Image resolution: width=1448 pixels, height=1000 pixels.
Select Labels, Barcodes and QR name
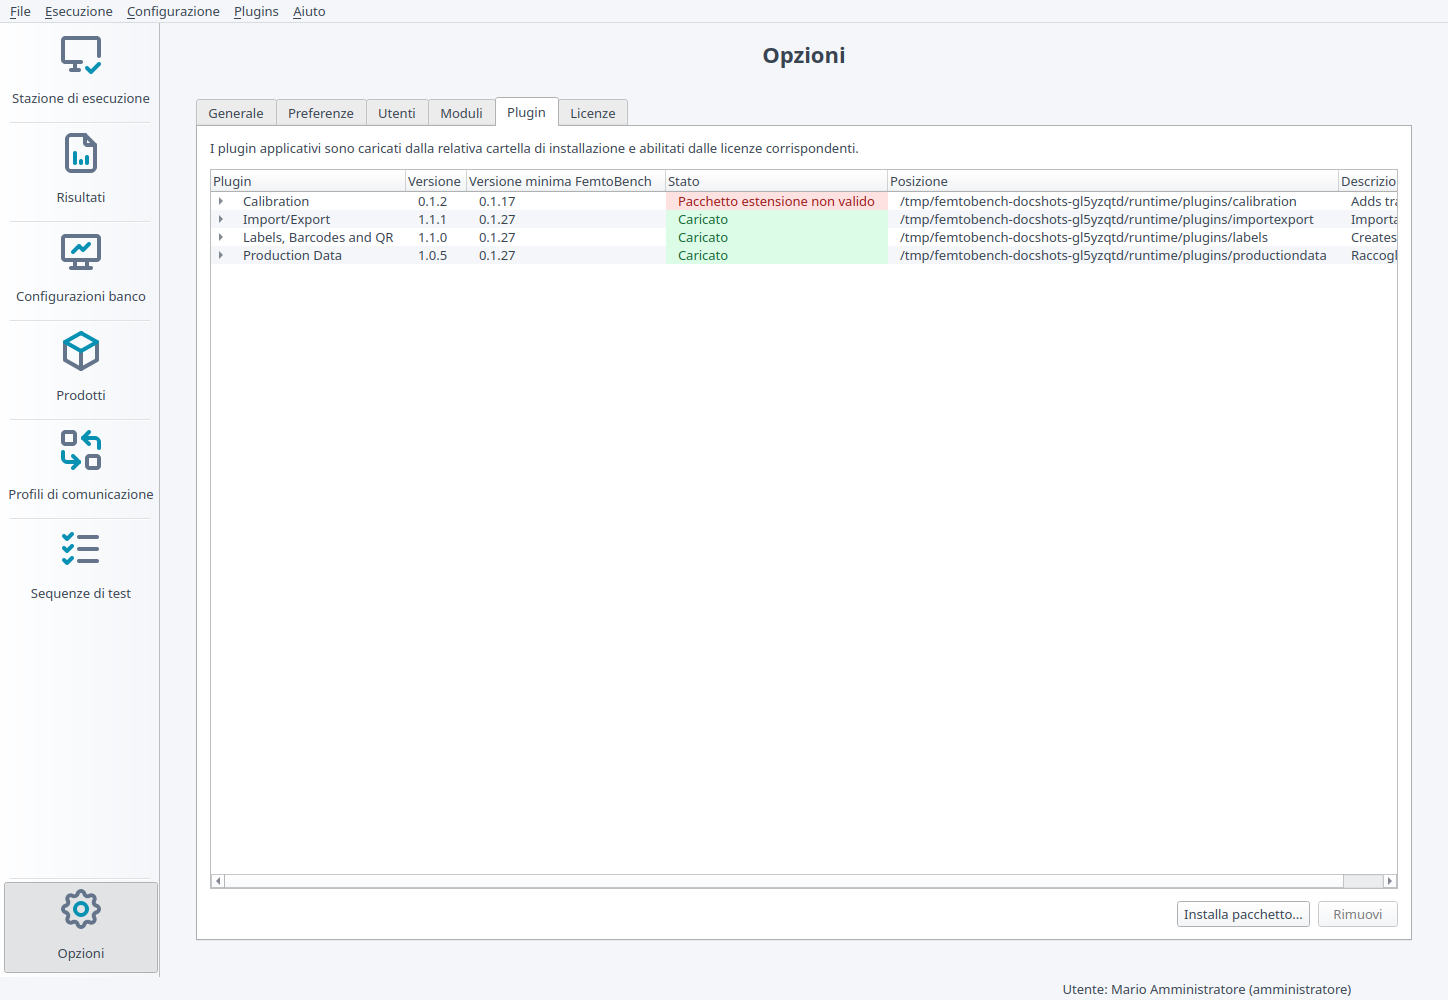point(318,237)
